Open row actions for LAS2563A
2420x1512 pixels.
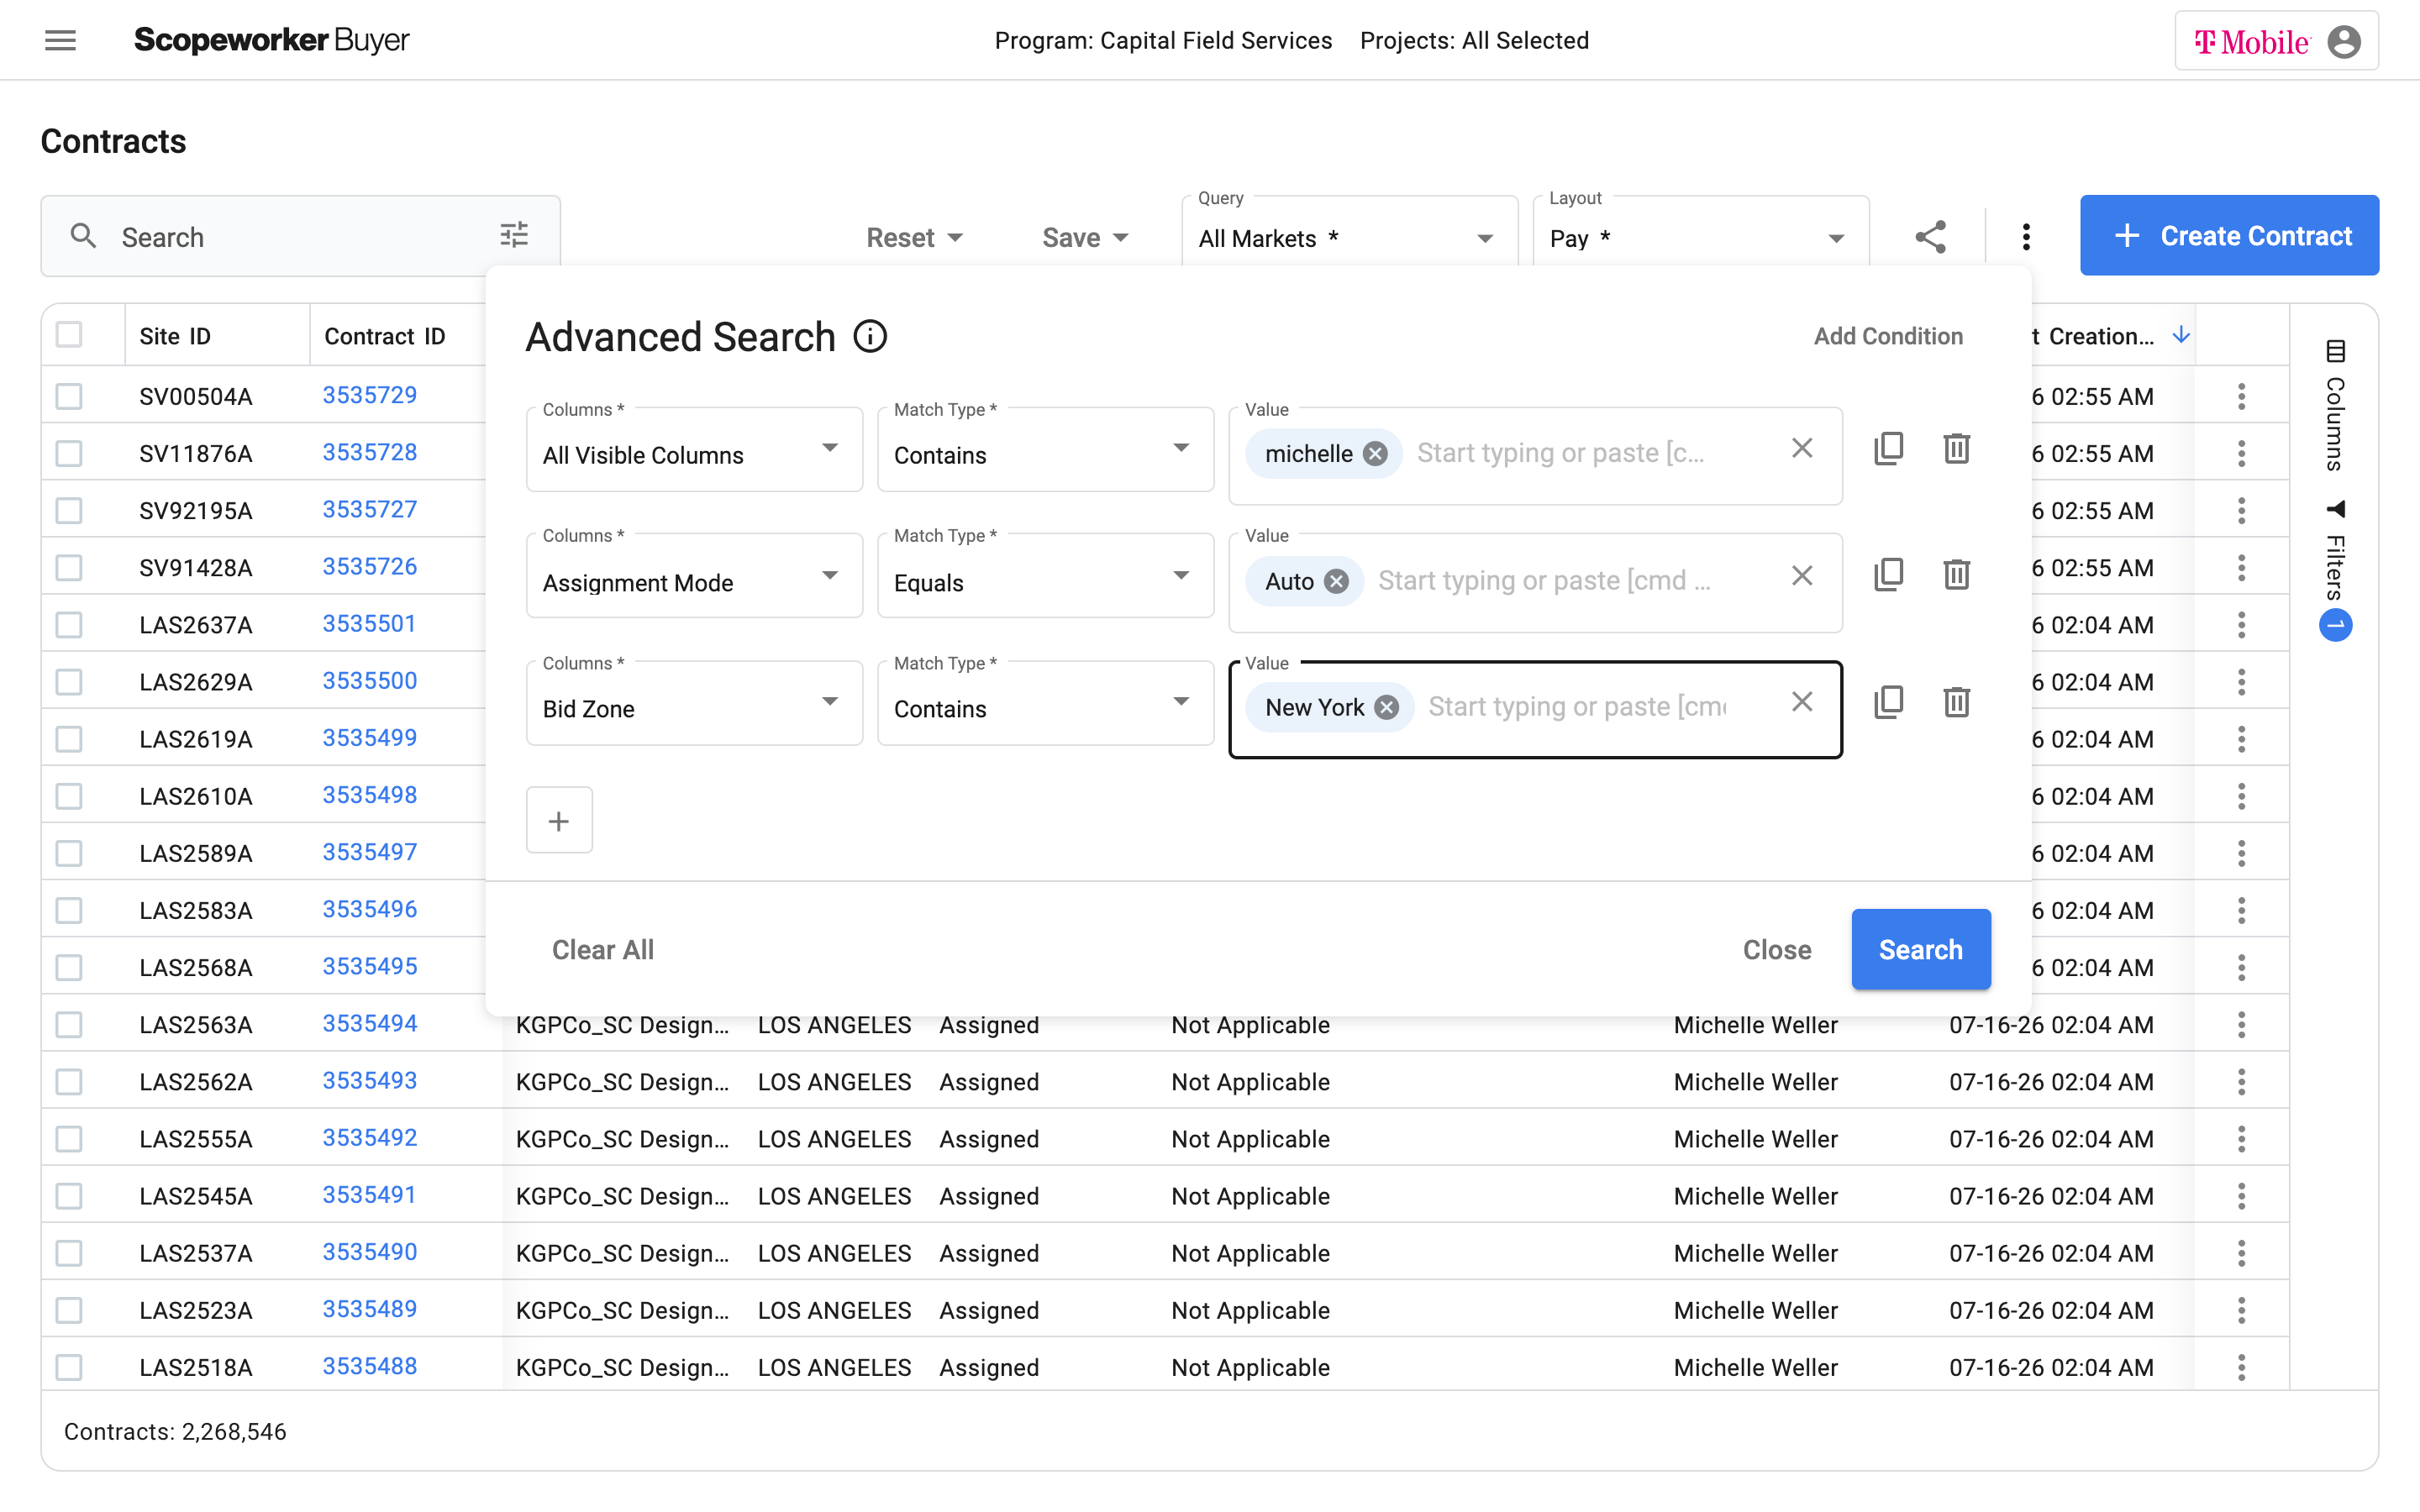[2241, 1025]
